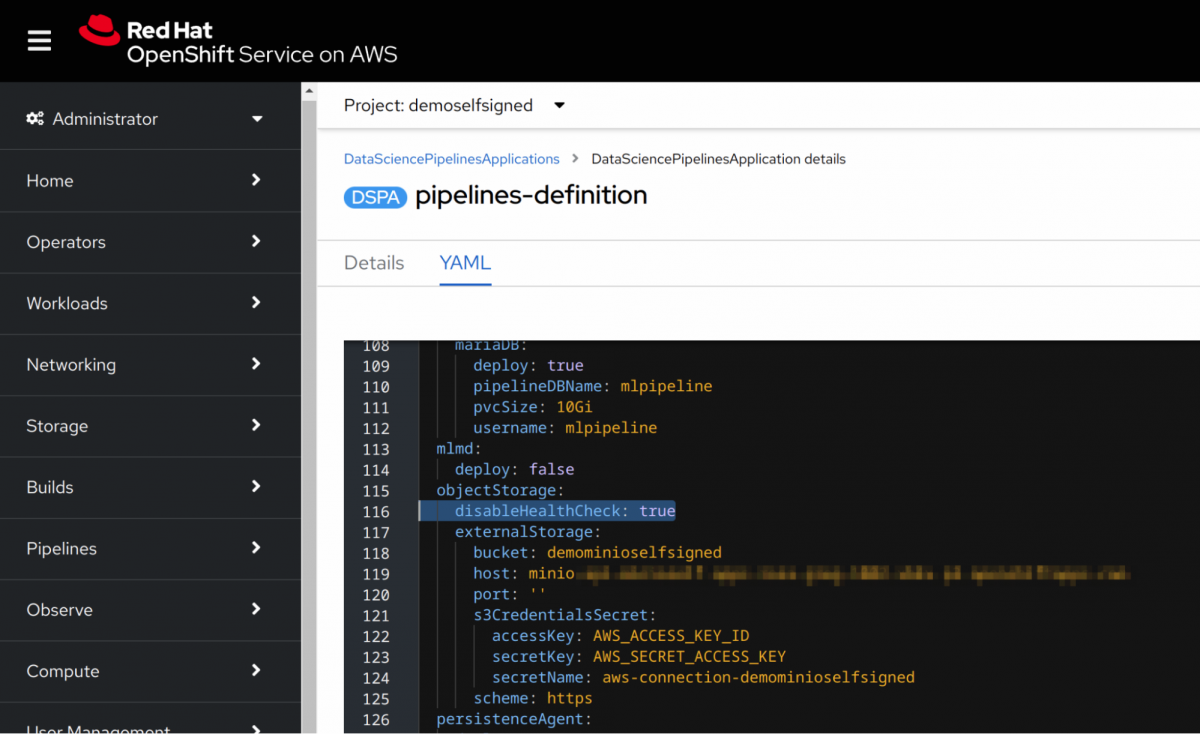The height and width of the screenshot is (734, 1200).
Task: Open the Project: demoselfsigned selector
Action: coord(454,105)
